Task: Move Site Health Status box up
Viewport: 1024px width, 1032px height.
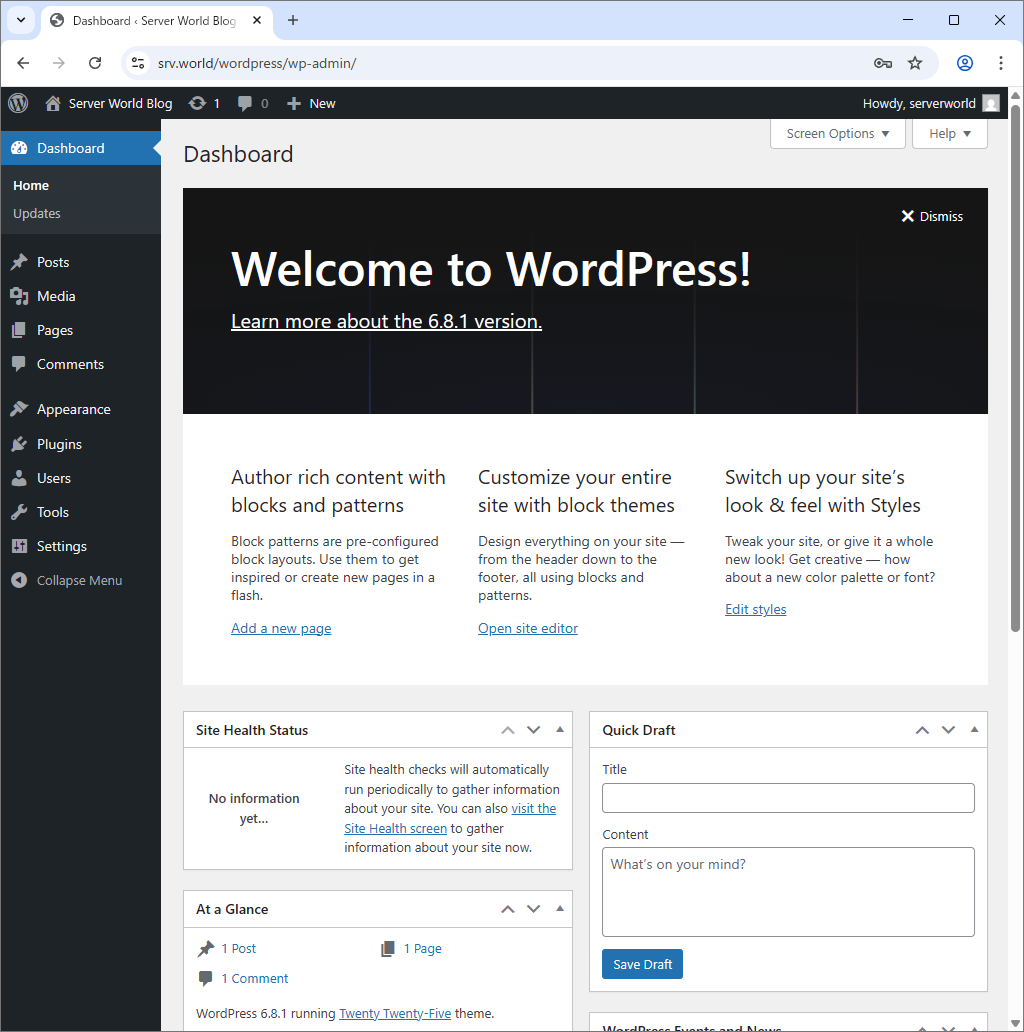Action: tap(507, 730)
